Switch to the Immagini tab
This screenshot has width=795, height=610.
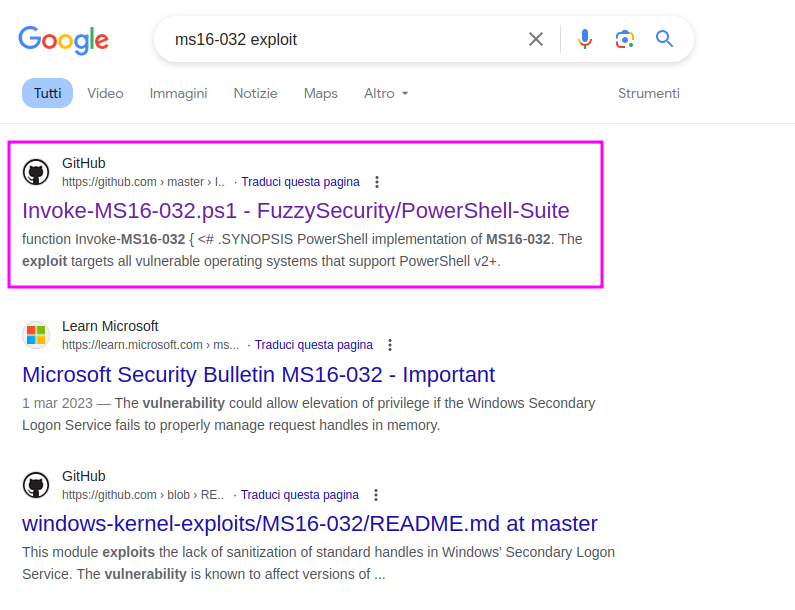coord(178,93)
